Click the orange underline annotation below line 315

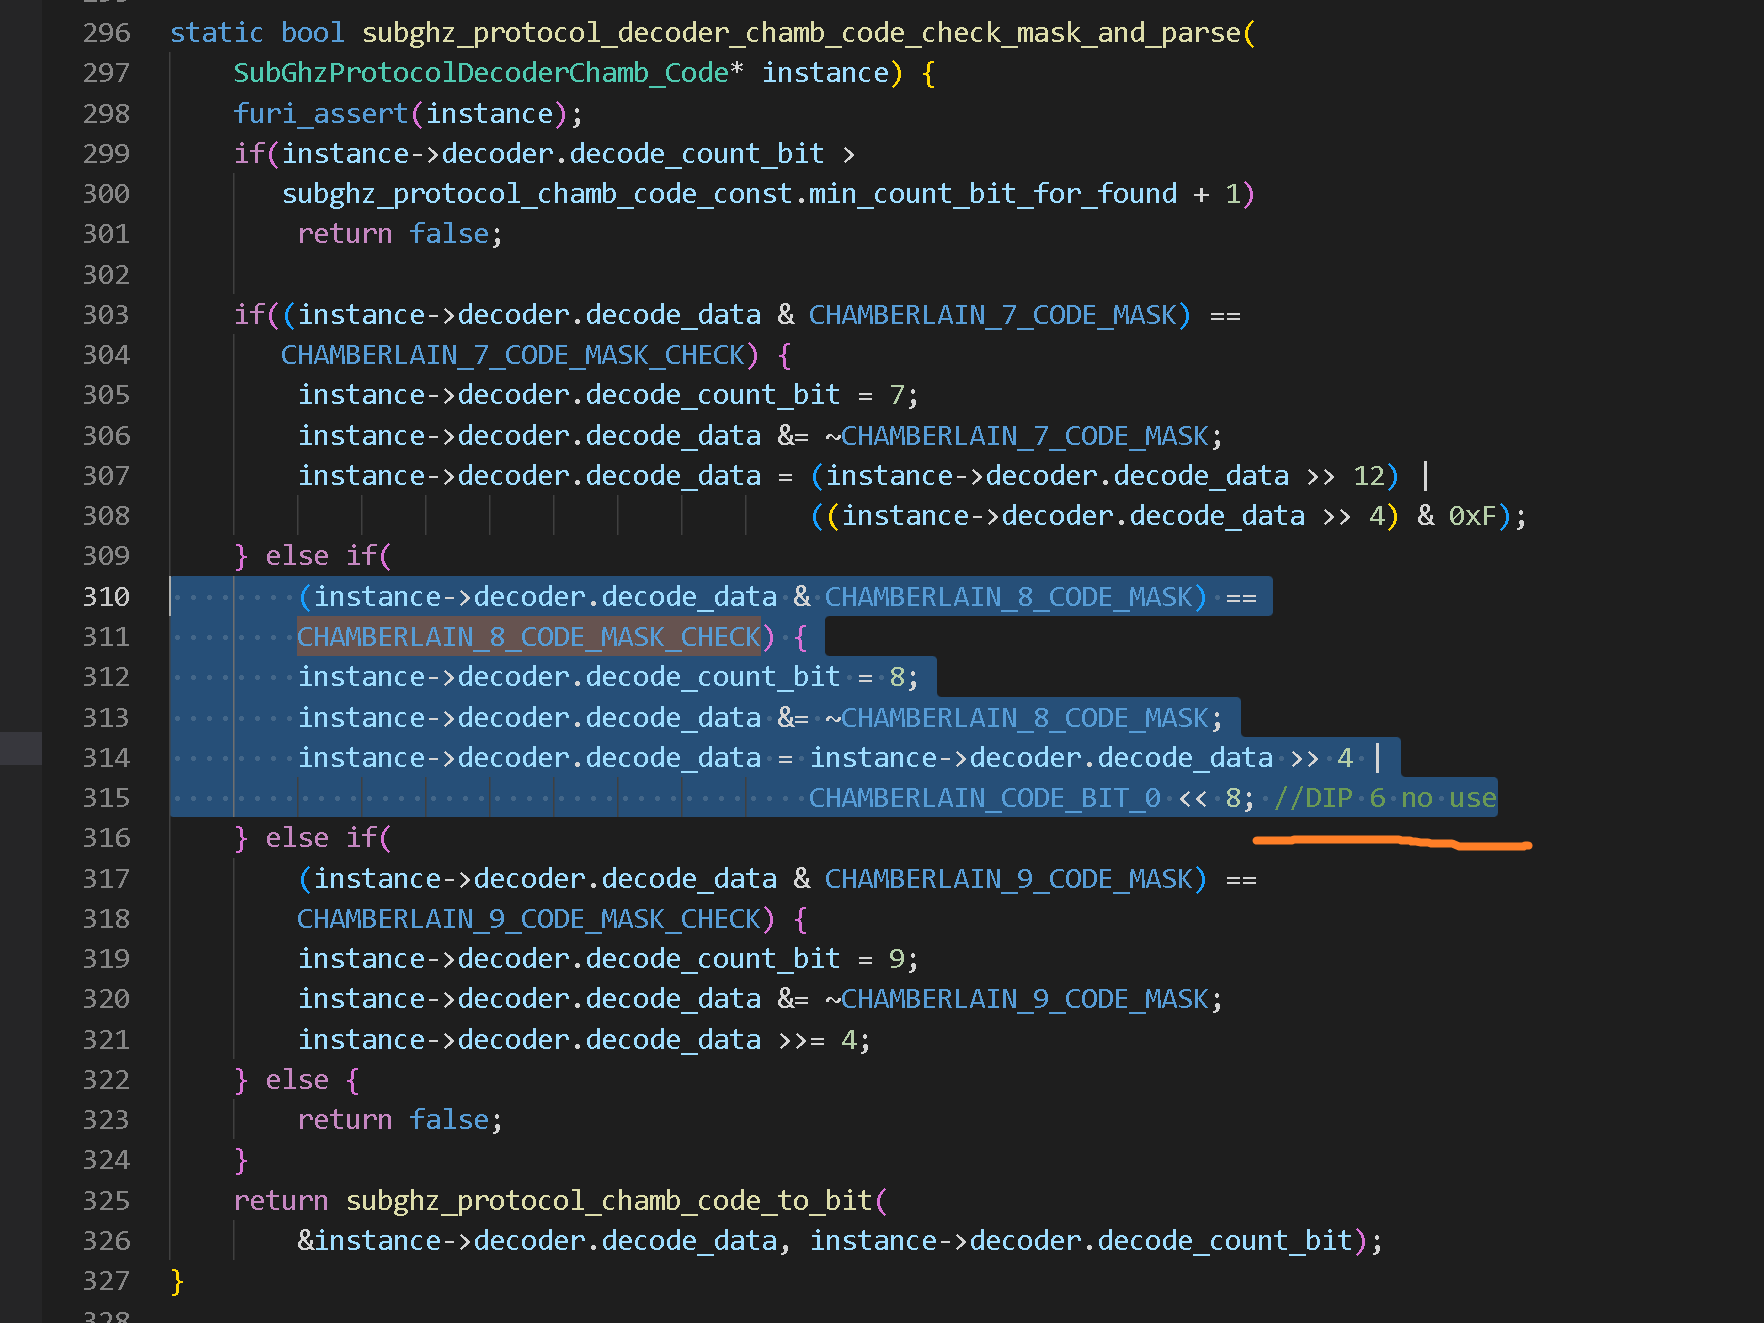[1390, 842]
